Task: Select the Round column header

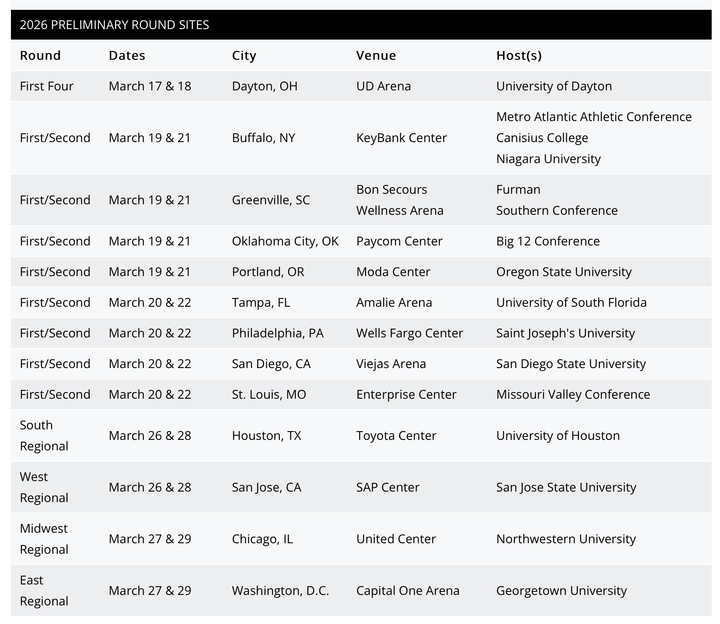Action: [40, 56]
